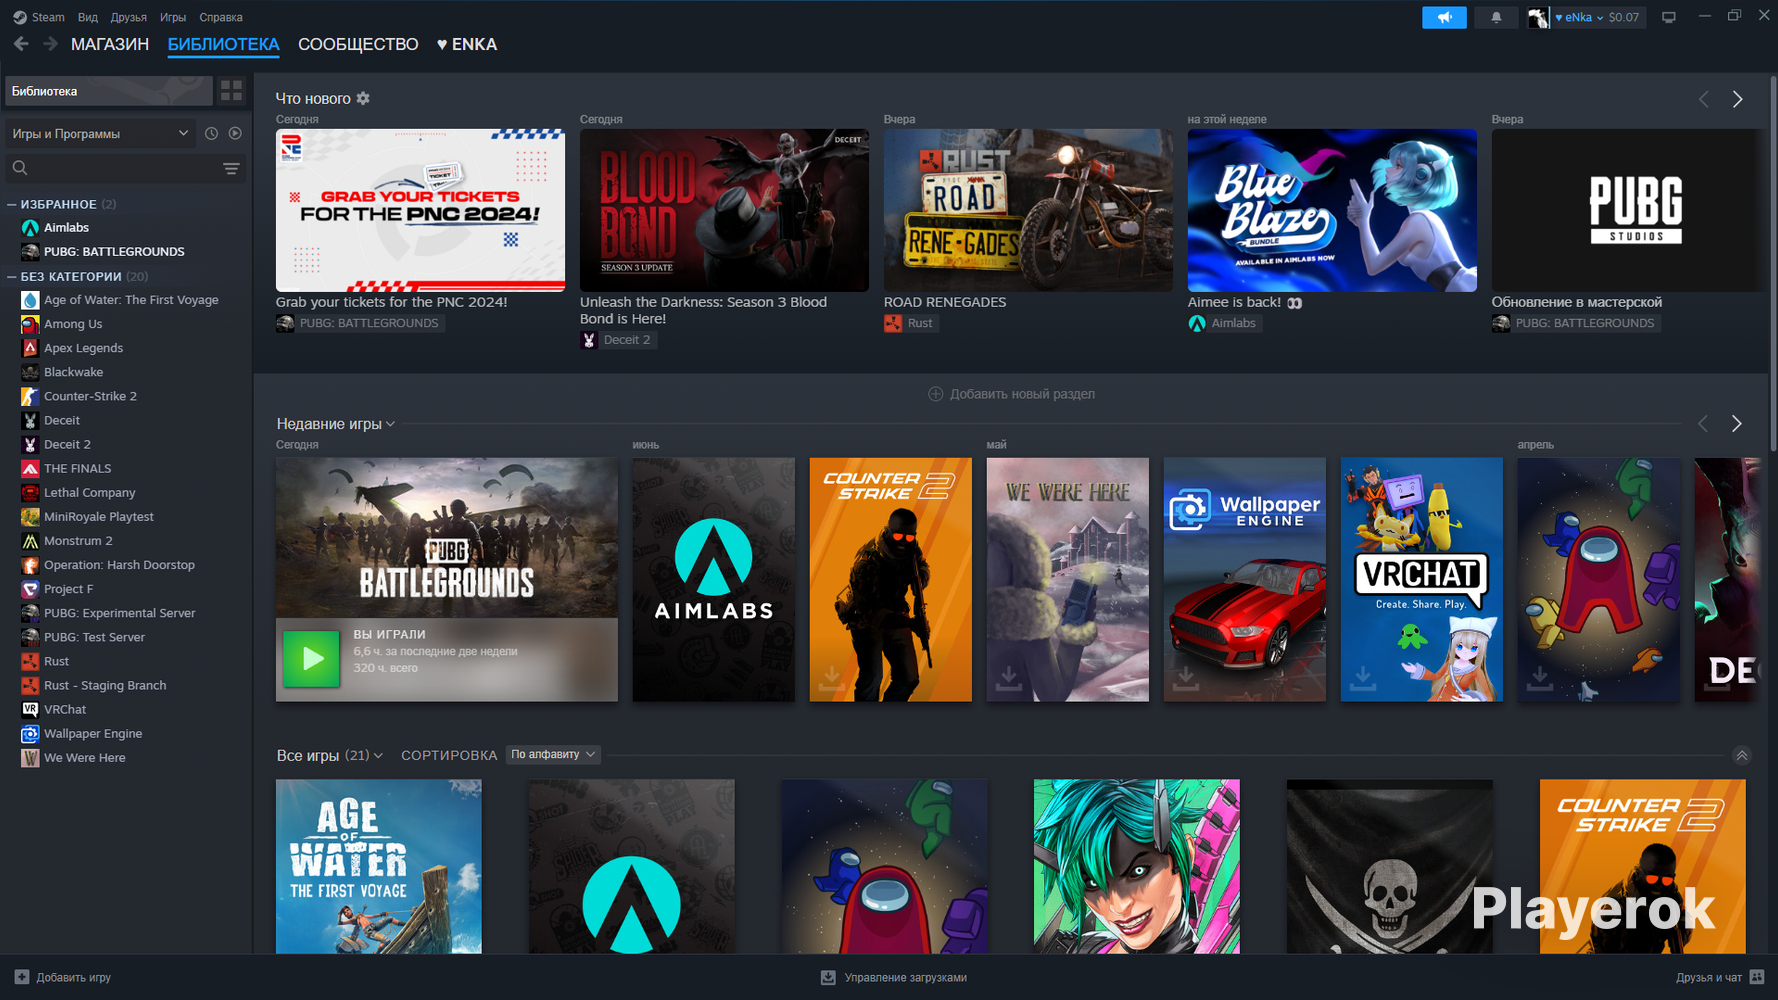Click the Библиотека home button
The width and height of the screenshot is (1778, 1000).
pos(109,91)
